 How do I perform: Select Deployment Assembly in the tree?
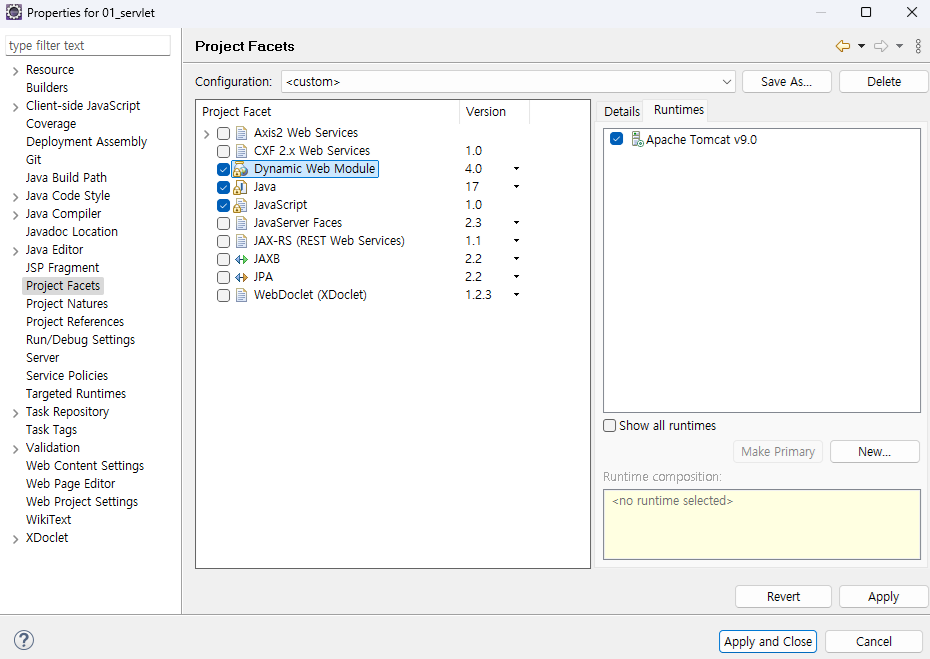click(x=86, y=142)
